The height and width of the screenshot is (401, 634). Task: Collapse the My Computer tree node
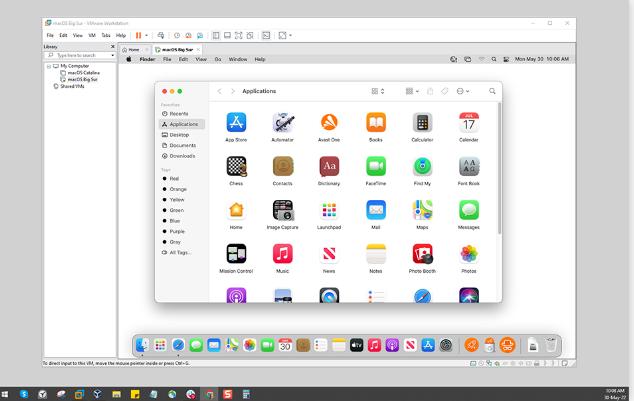pyautogui.click(x=49, y=66)
